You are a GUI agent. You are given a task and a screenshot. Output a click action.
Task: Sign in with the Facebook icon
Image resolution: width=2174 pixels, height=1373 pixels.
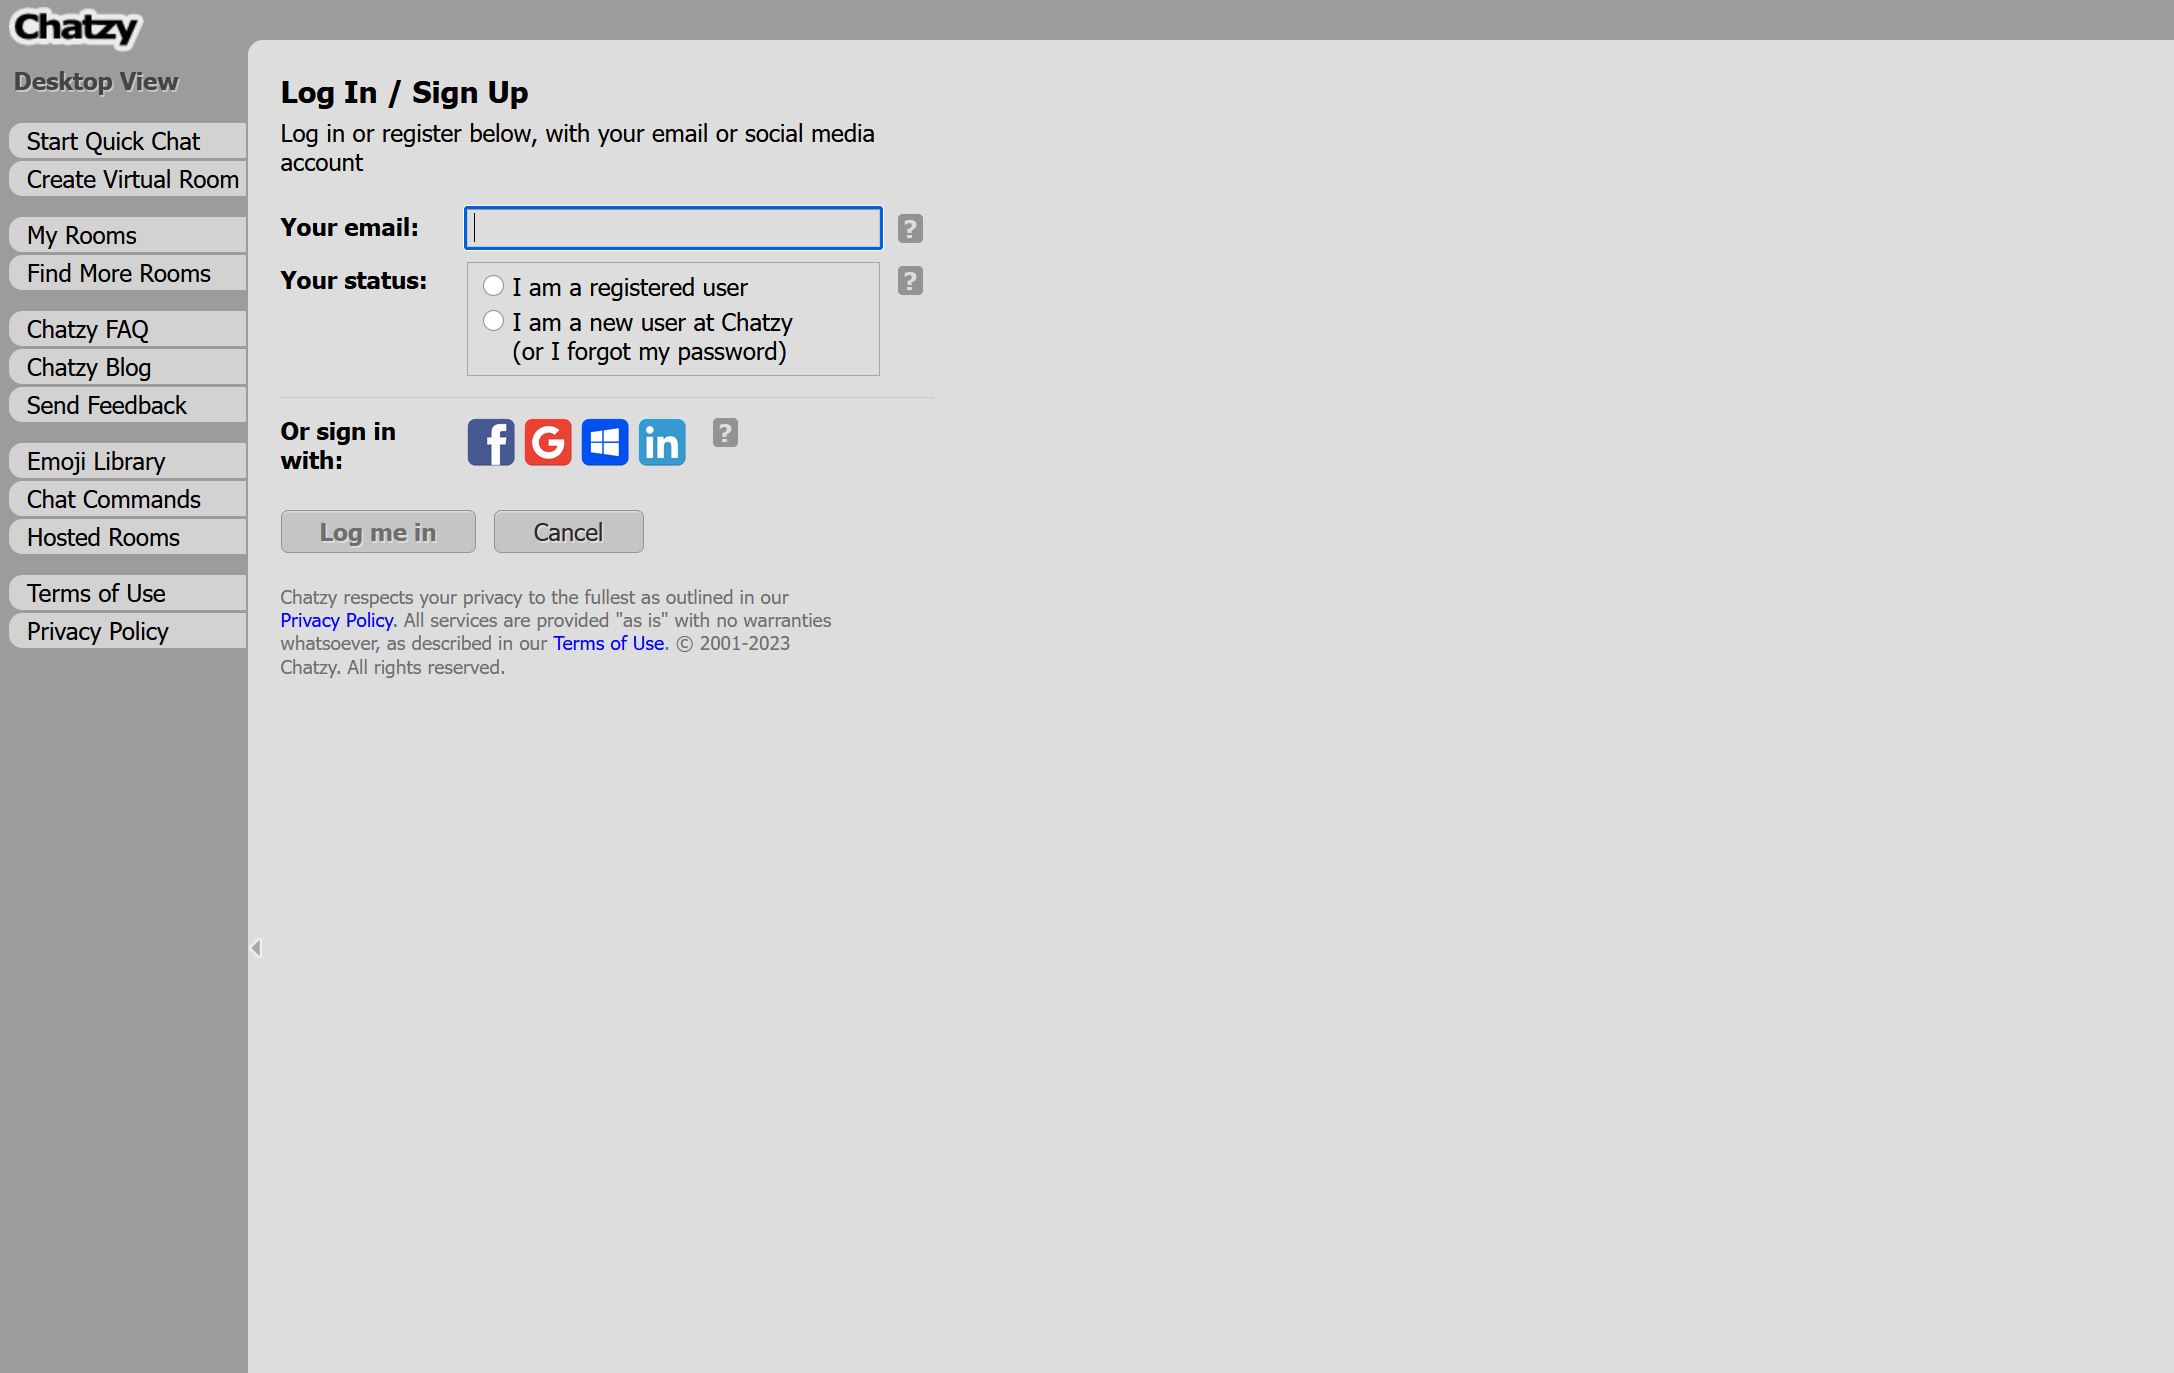[491, 442]
